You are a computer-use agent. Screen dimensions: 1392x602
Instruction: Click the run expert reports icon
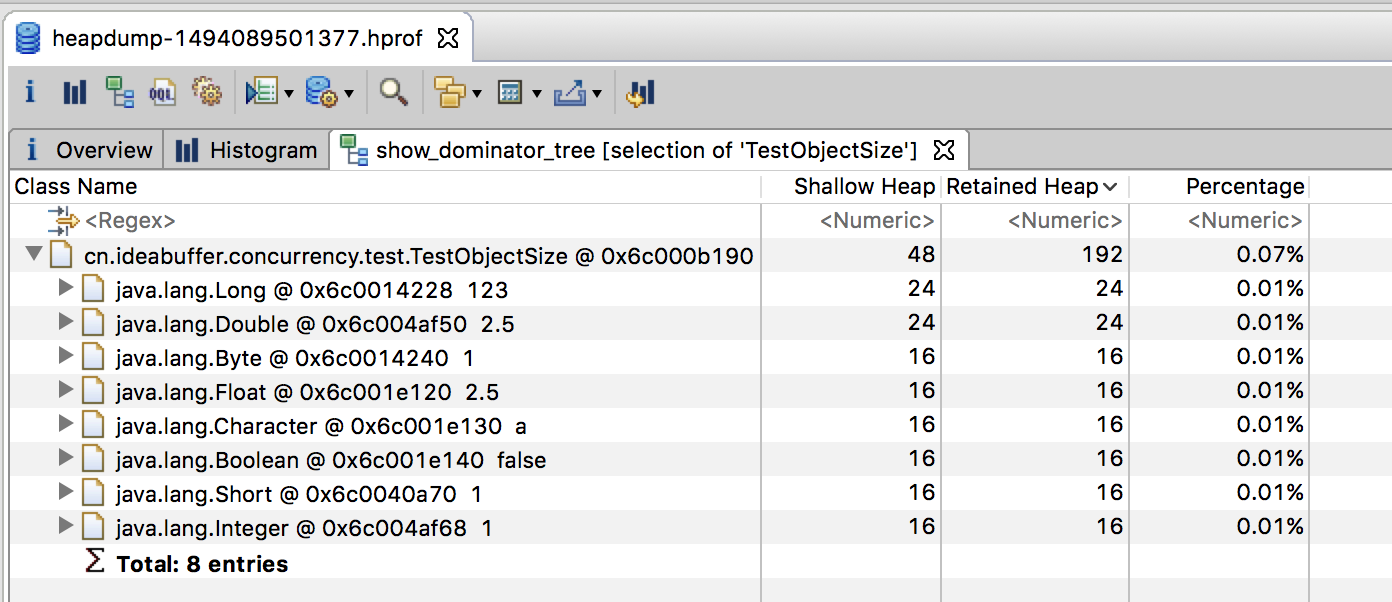click(262, 93)
